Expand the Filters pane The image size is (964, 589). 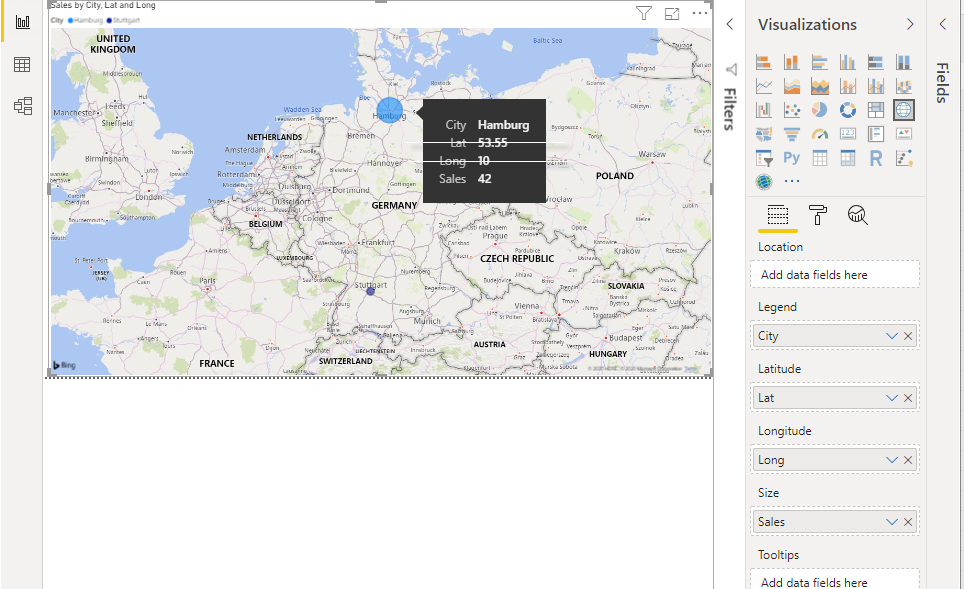click(730, 24)
